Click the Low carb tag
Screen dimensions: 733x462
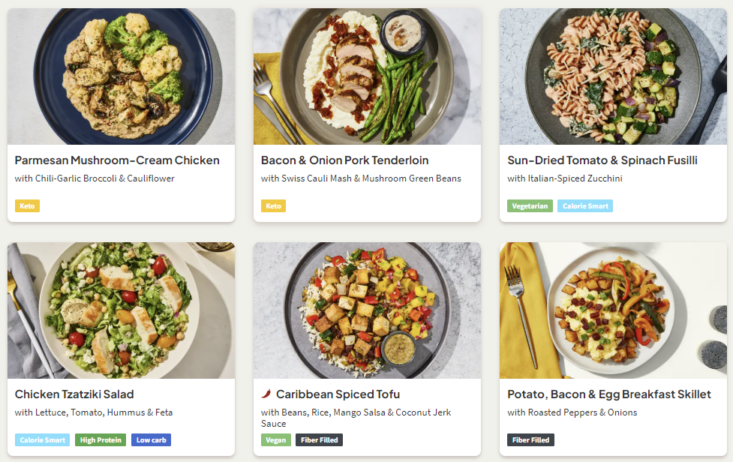coord(150,440)
